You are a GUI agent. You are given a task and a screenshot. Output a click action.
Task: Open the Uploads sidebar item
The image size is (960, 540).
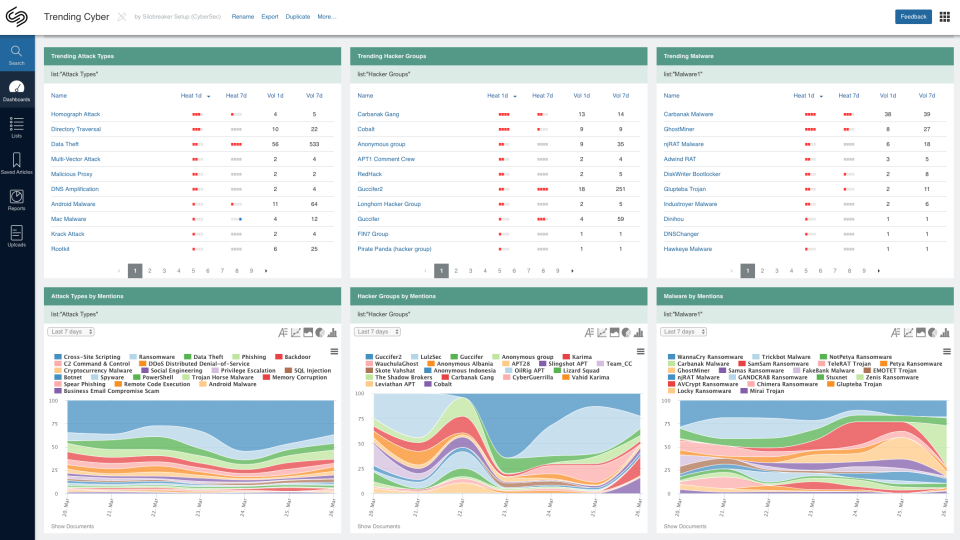pos(17,236)
